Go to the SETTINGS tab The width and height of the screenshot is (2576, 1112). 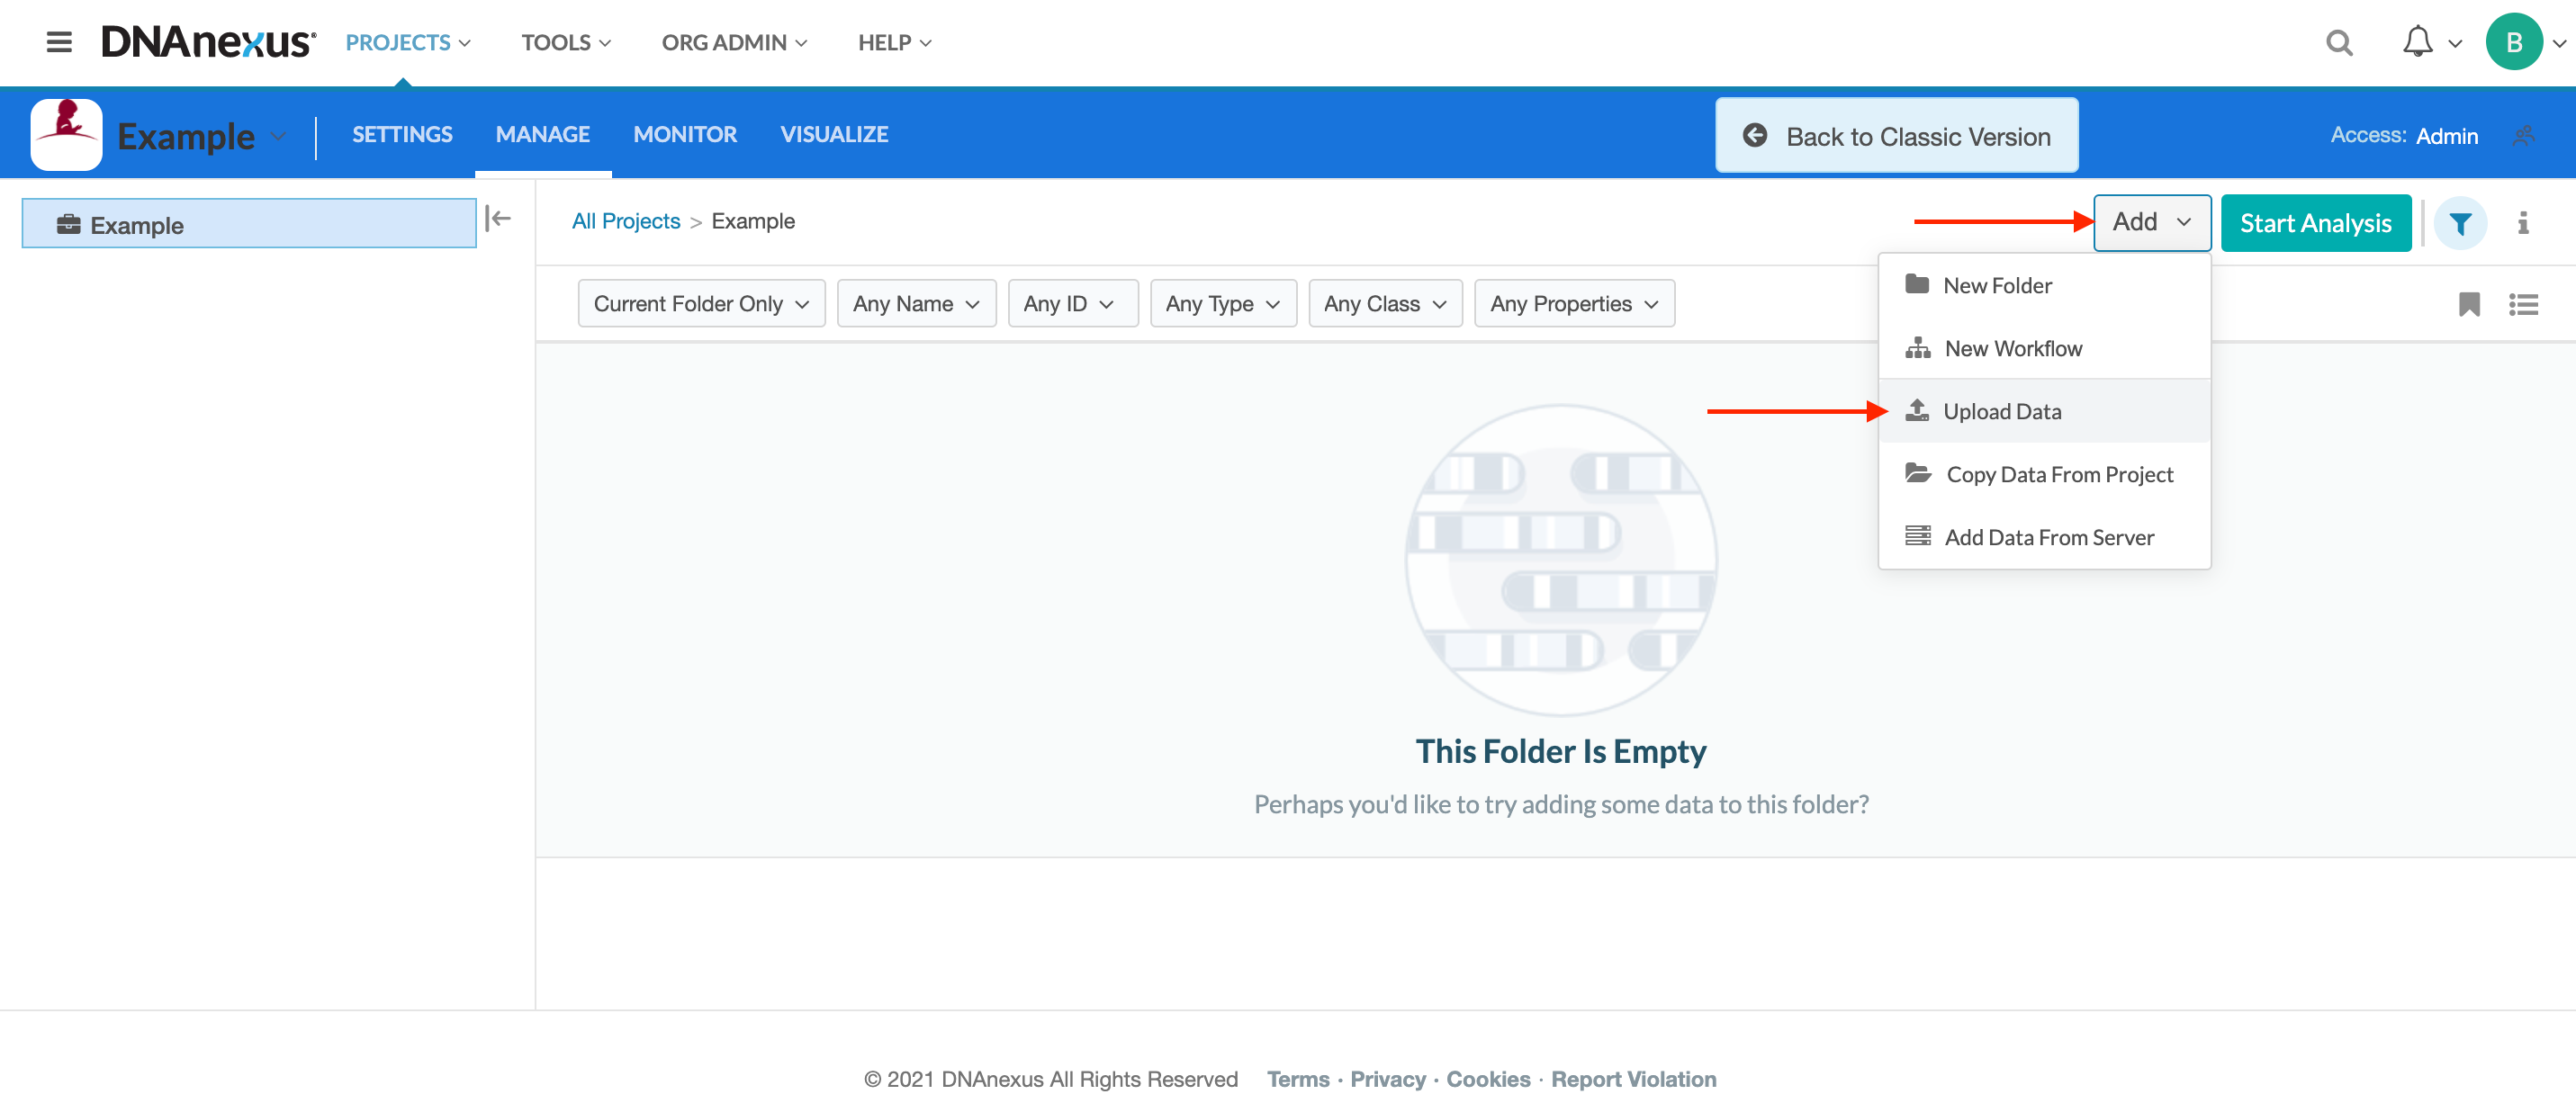coord(402,134)
